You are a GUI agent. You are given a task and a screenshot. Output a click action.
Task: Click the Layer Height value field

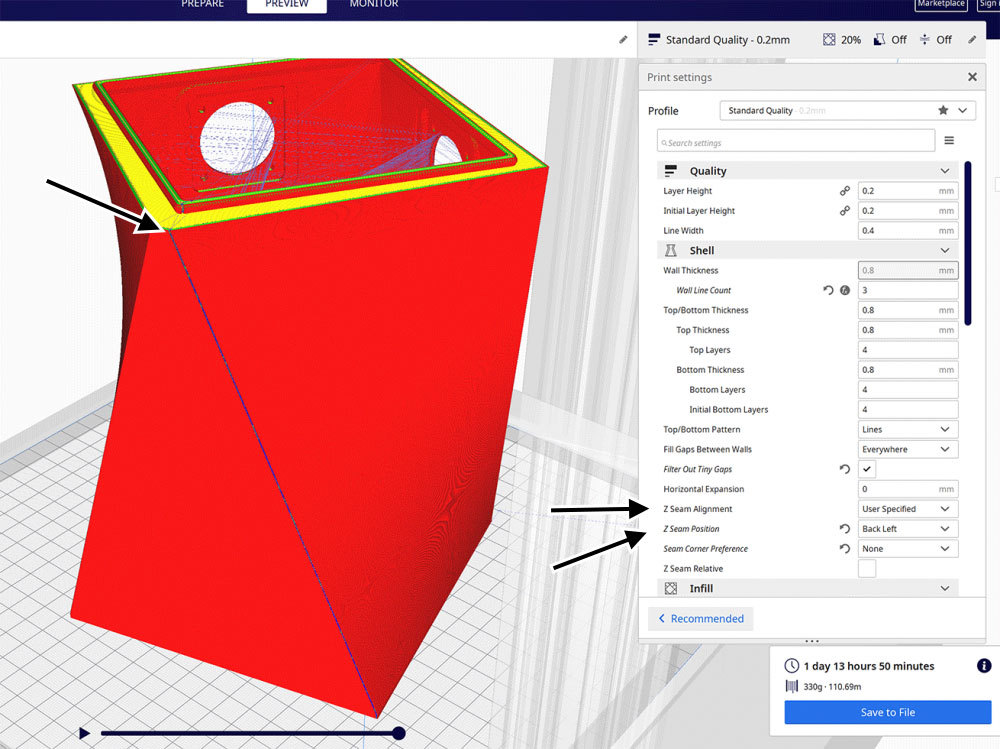908,191
